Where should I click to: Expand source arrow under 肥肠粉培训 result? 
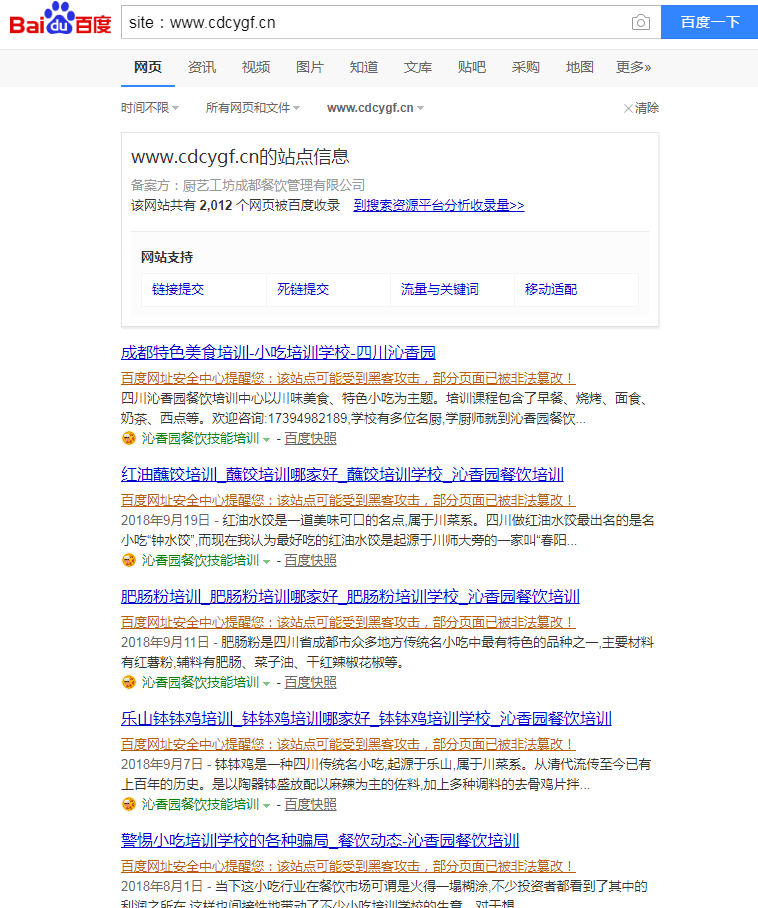point(266,684)
